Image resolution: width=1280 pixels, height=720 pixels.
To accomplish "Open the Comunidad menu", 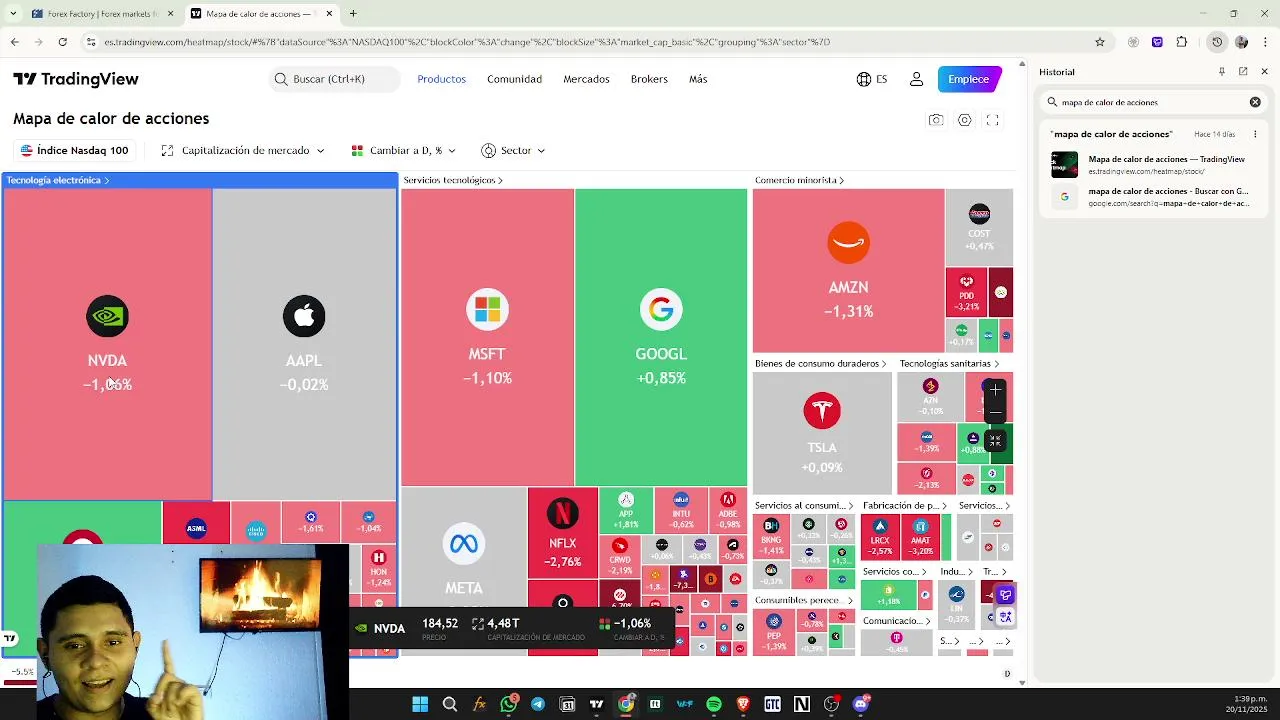I will (514, 79).
